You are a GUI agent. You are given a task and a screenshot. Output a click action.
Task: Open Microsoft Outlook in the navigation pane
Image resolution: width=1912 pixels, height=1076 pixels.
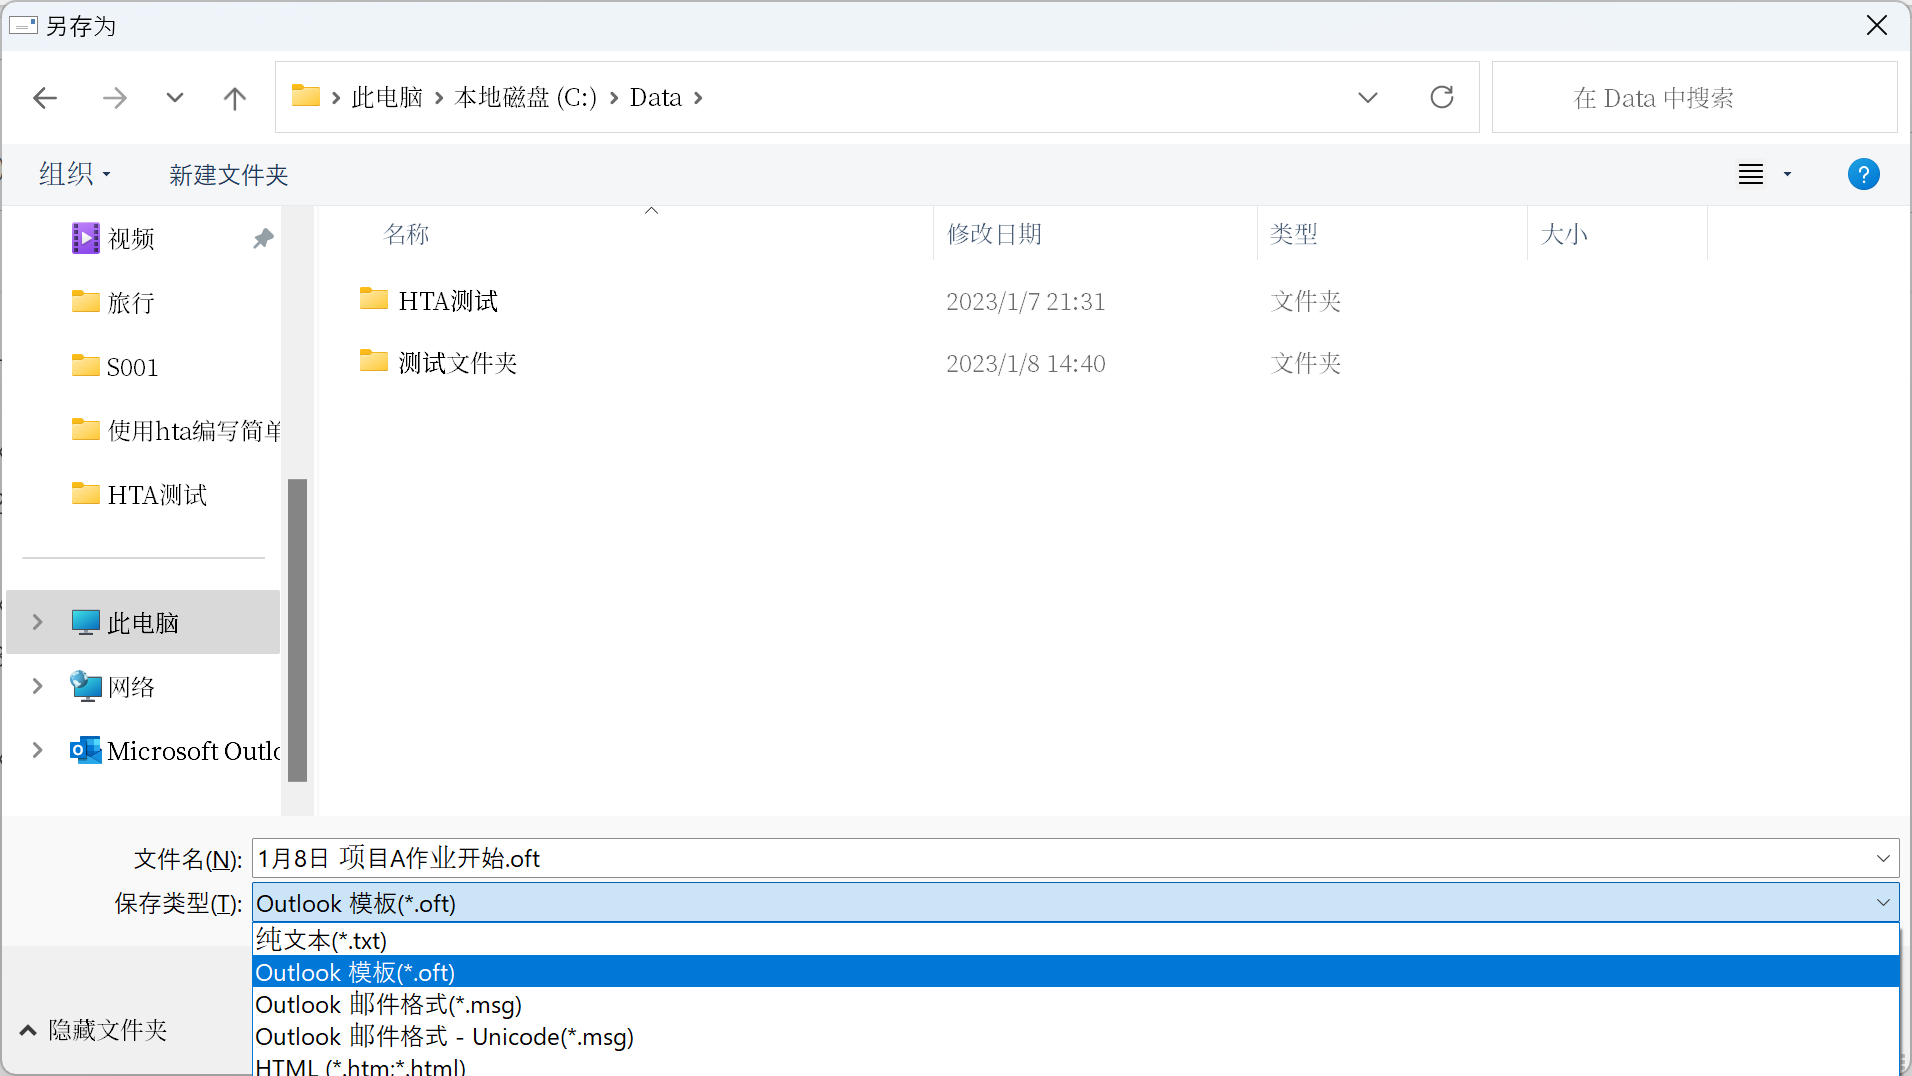pos(192,751)
